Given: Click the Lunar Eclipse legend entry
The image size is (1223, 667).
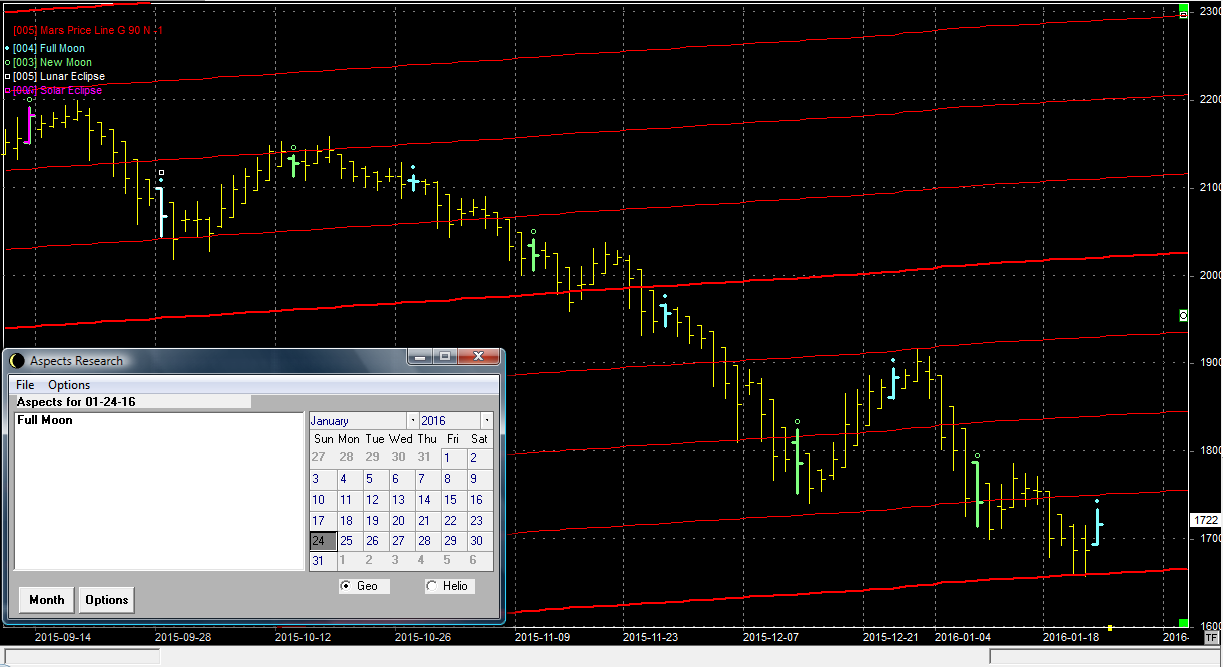Looking at the screenshot, I should [x=58, y=76].
